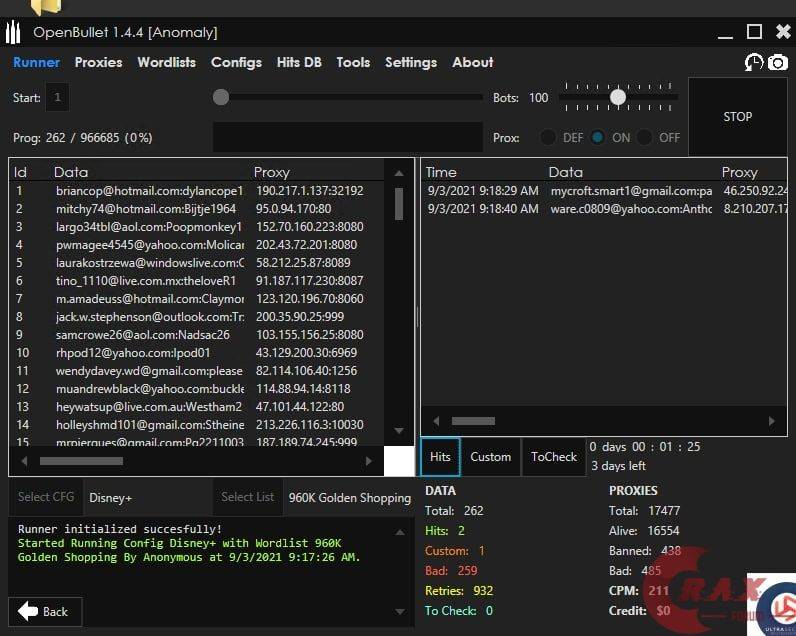Click the data list horizontal scrollbar thumb
Screen dimensions: 796x636
click(81, 461)
